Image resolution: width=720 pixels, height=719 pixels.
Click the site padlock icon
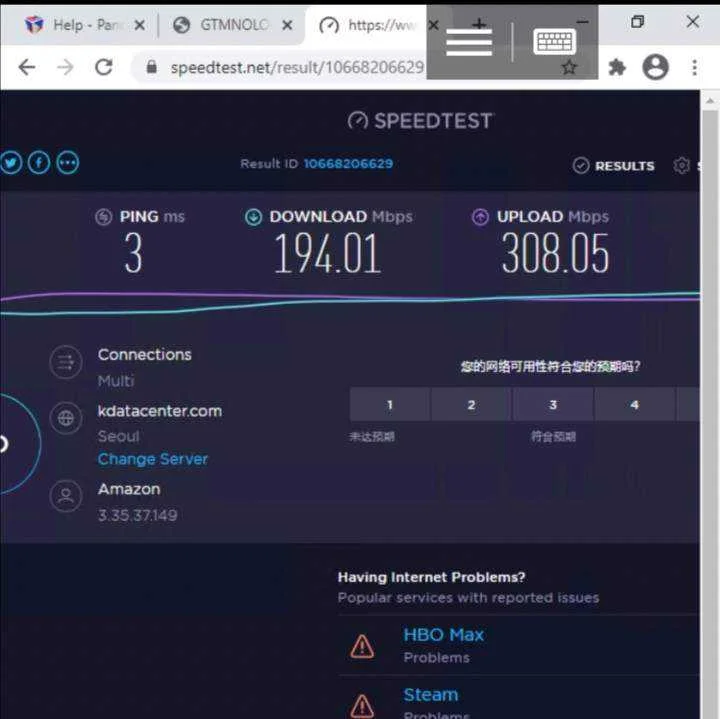click(x=151, y=67)
